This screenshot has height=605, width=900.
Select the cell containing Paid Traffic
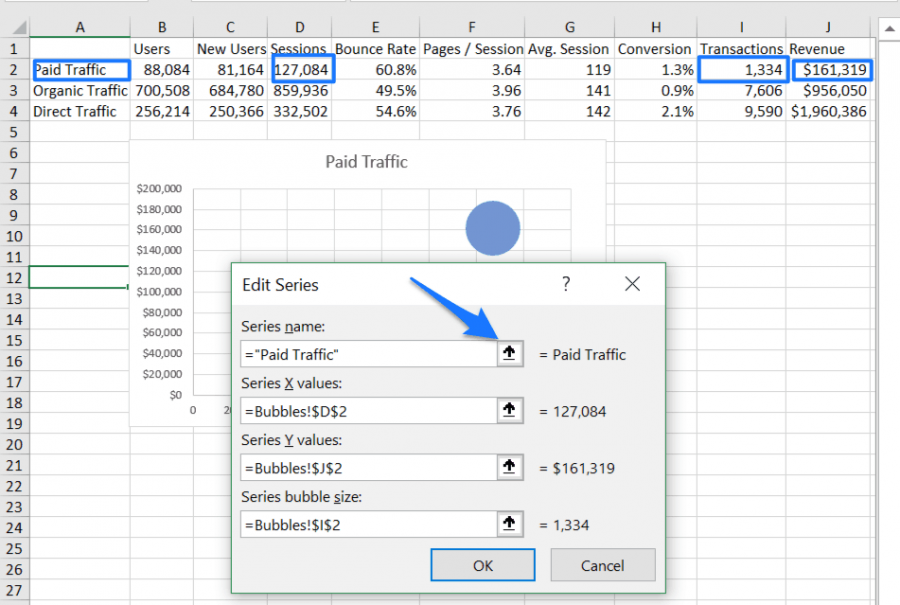coord(79,69)
